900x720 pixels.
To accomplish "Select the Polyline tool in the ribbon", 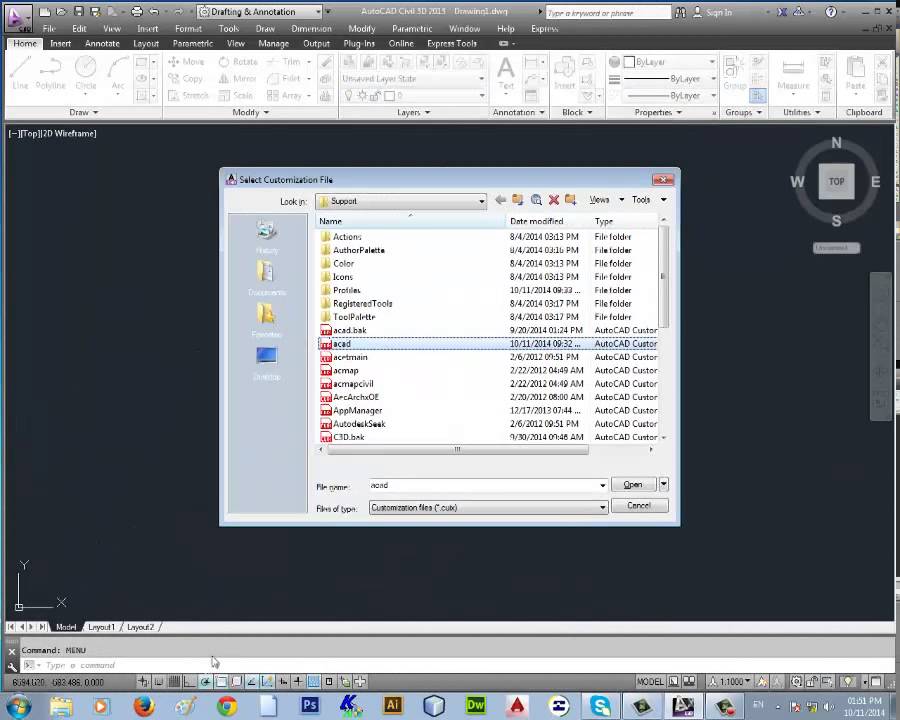I will click(51, 73).
